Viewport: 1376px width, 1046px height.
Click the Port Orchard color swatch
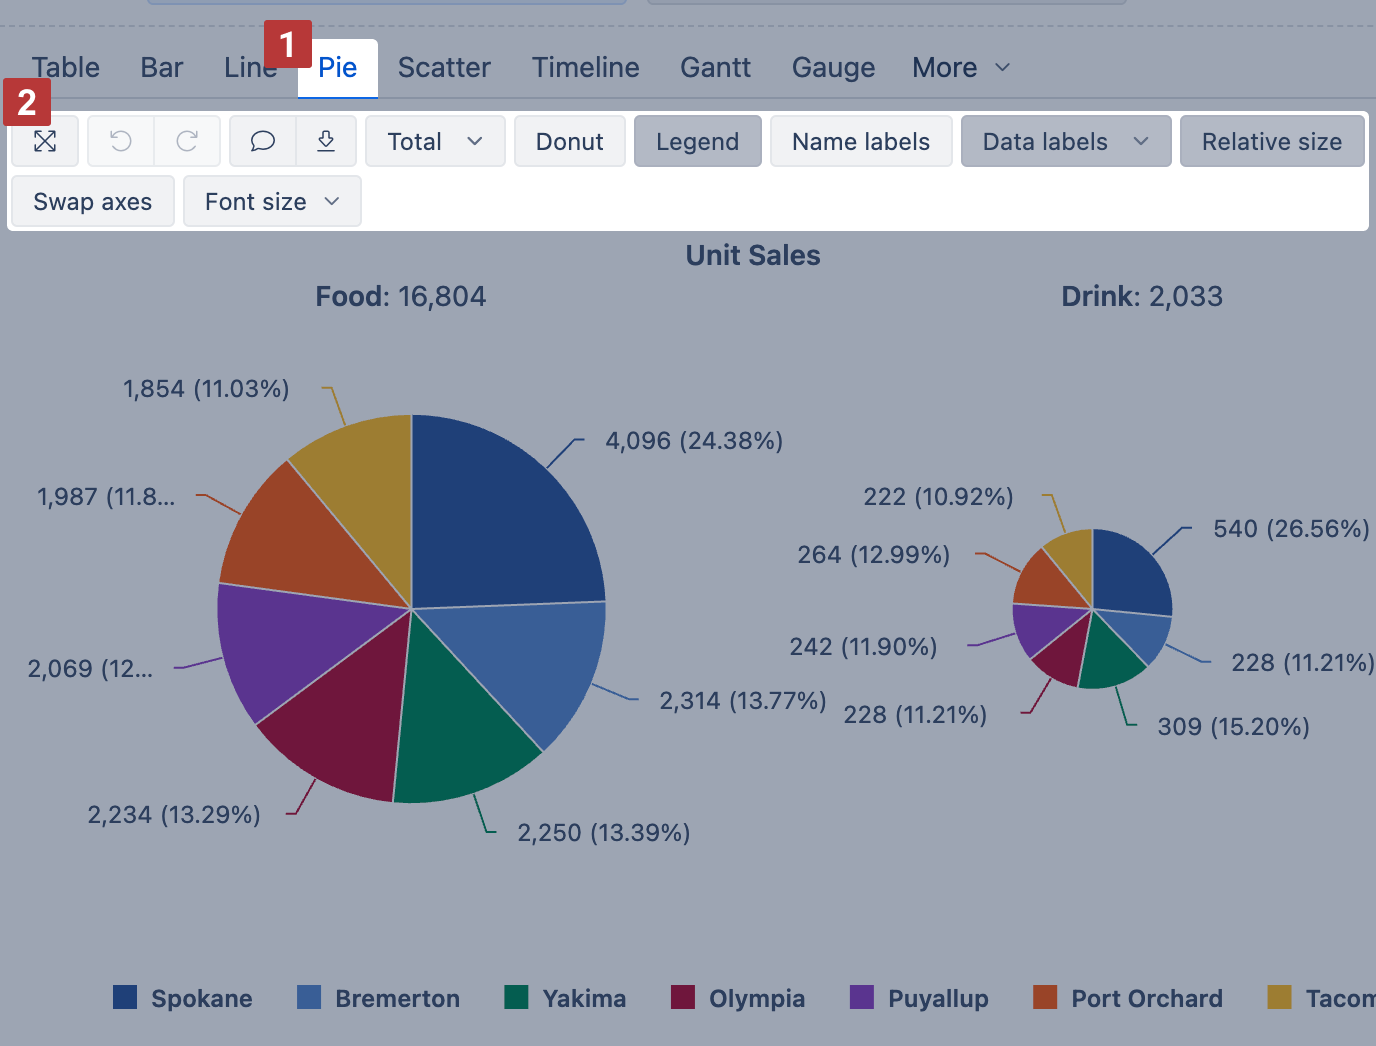click(1043, 997)
